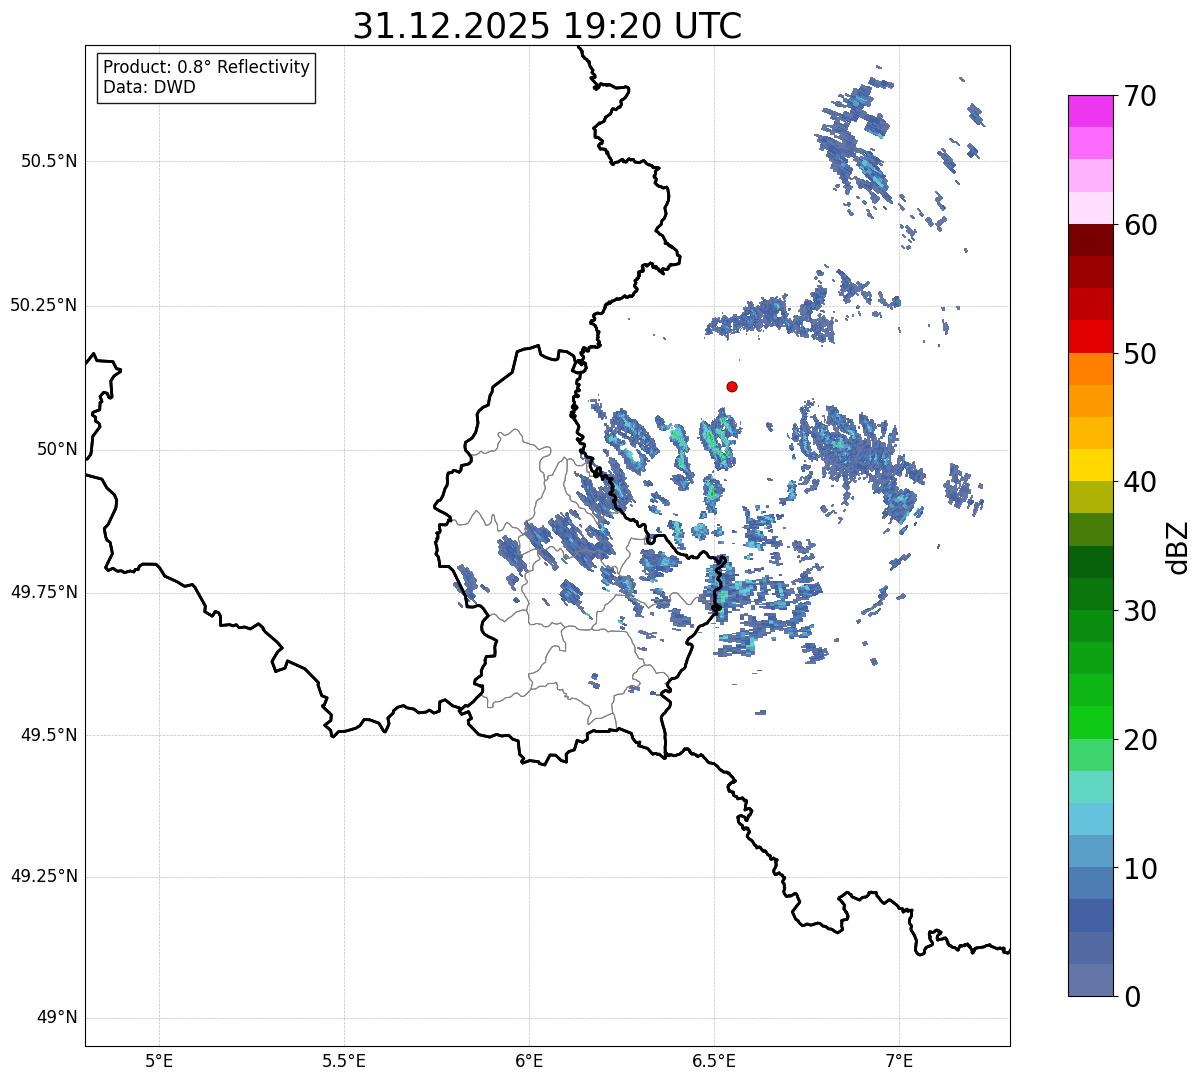Pick the yellow colorbar segment above 40
The image size is (1202, 1081).
(1091, 466)
